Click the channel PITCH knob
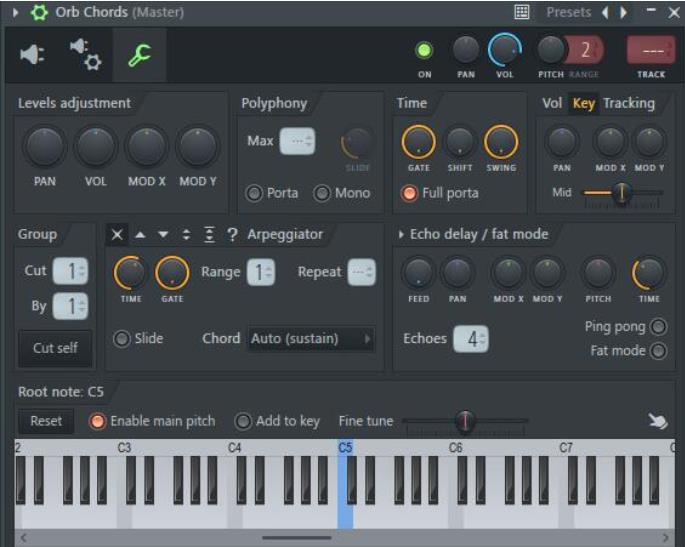Image resolution: width=685 pixels, height=547 pixels. coord(551,50)
